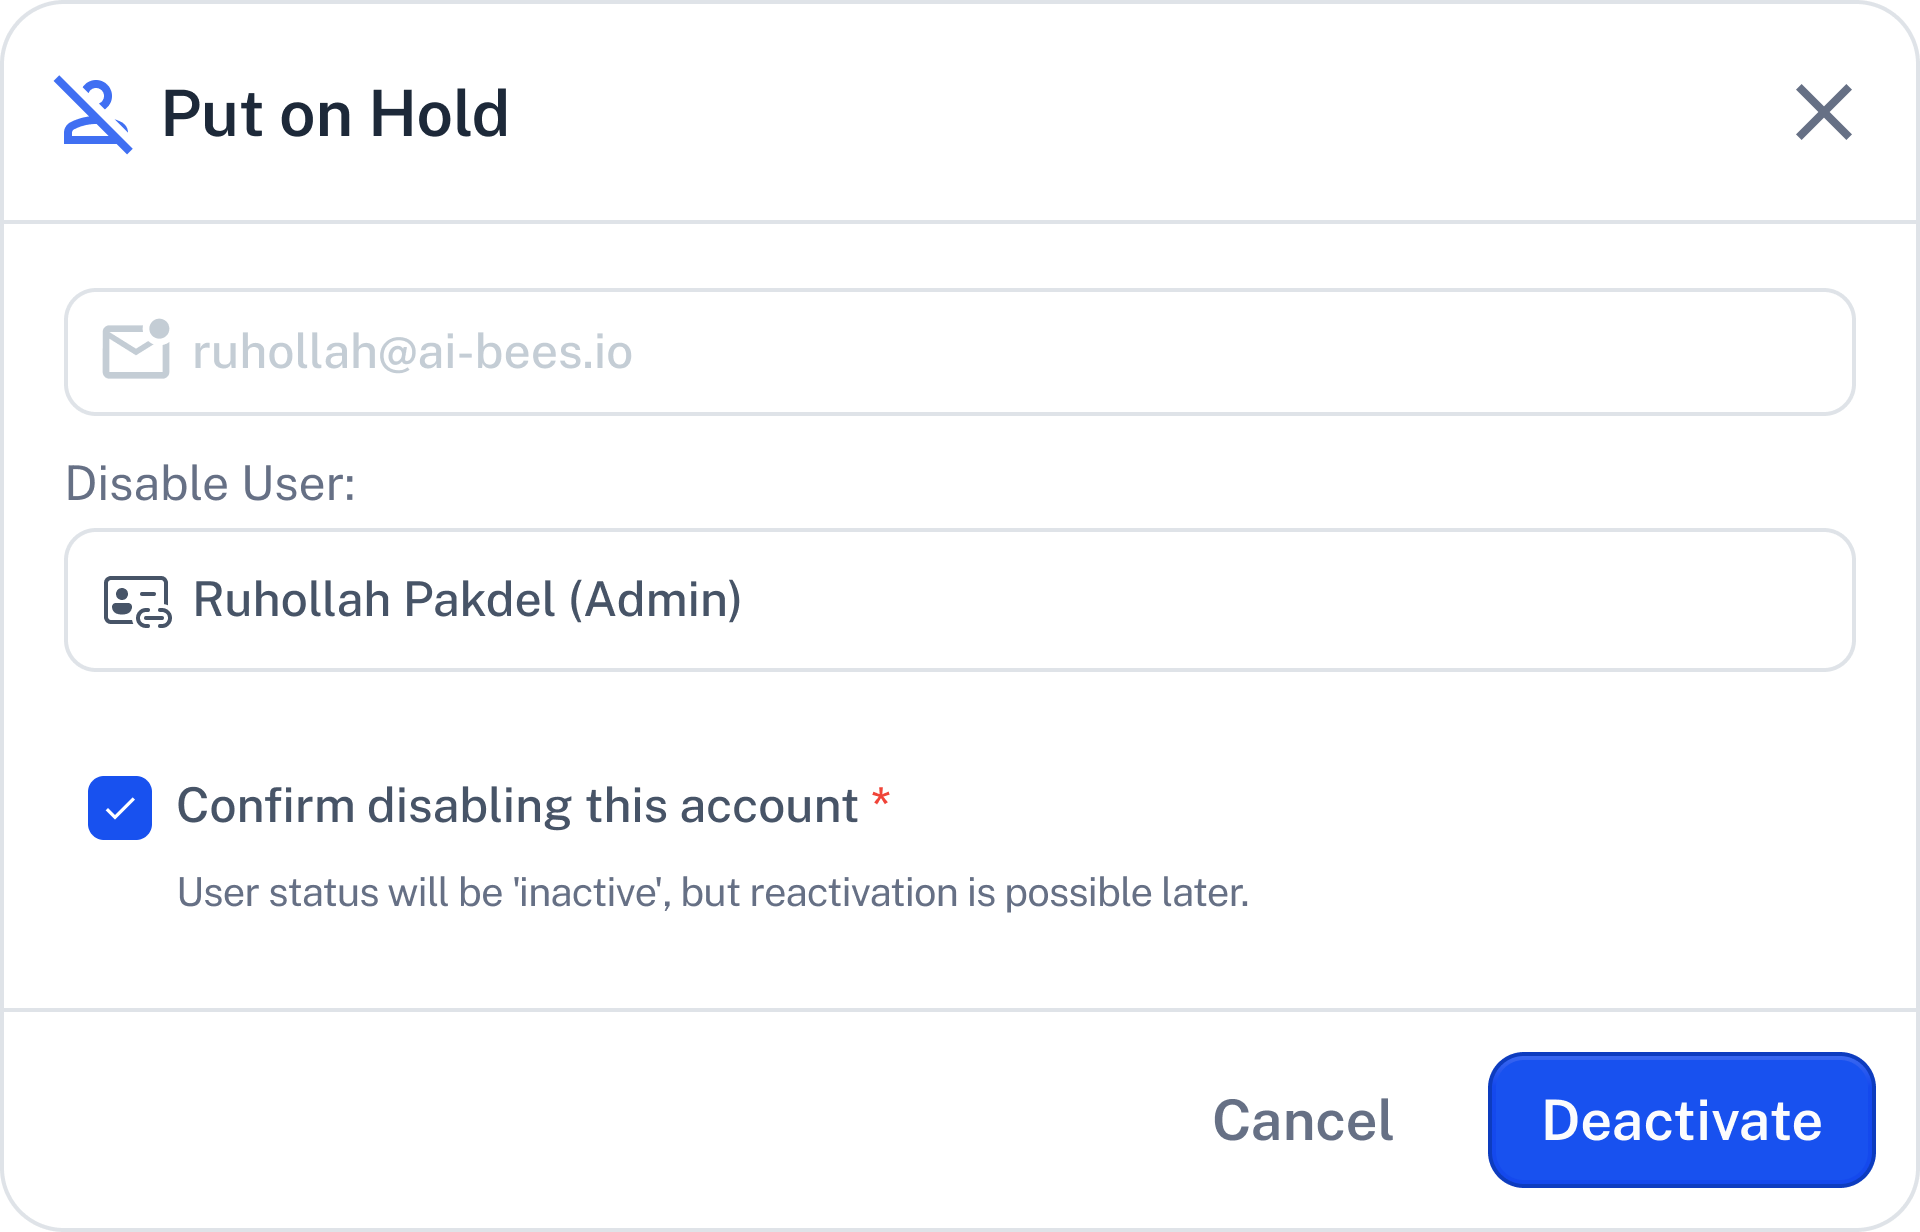Confirm with the blue Deactivate button

[1682, 1120]
